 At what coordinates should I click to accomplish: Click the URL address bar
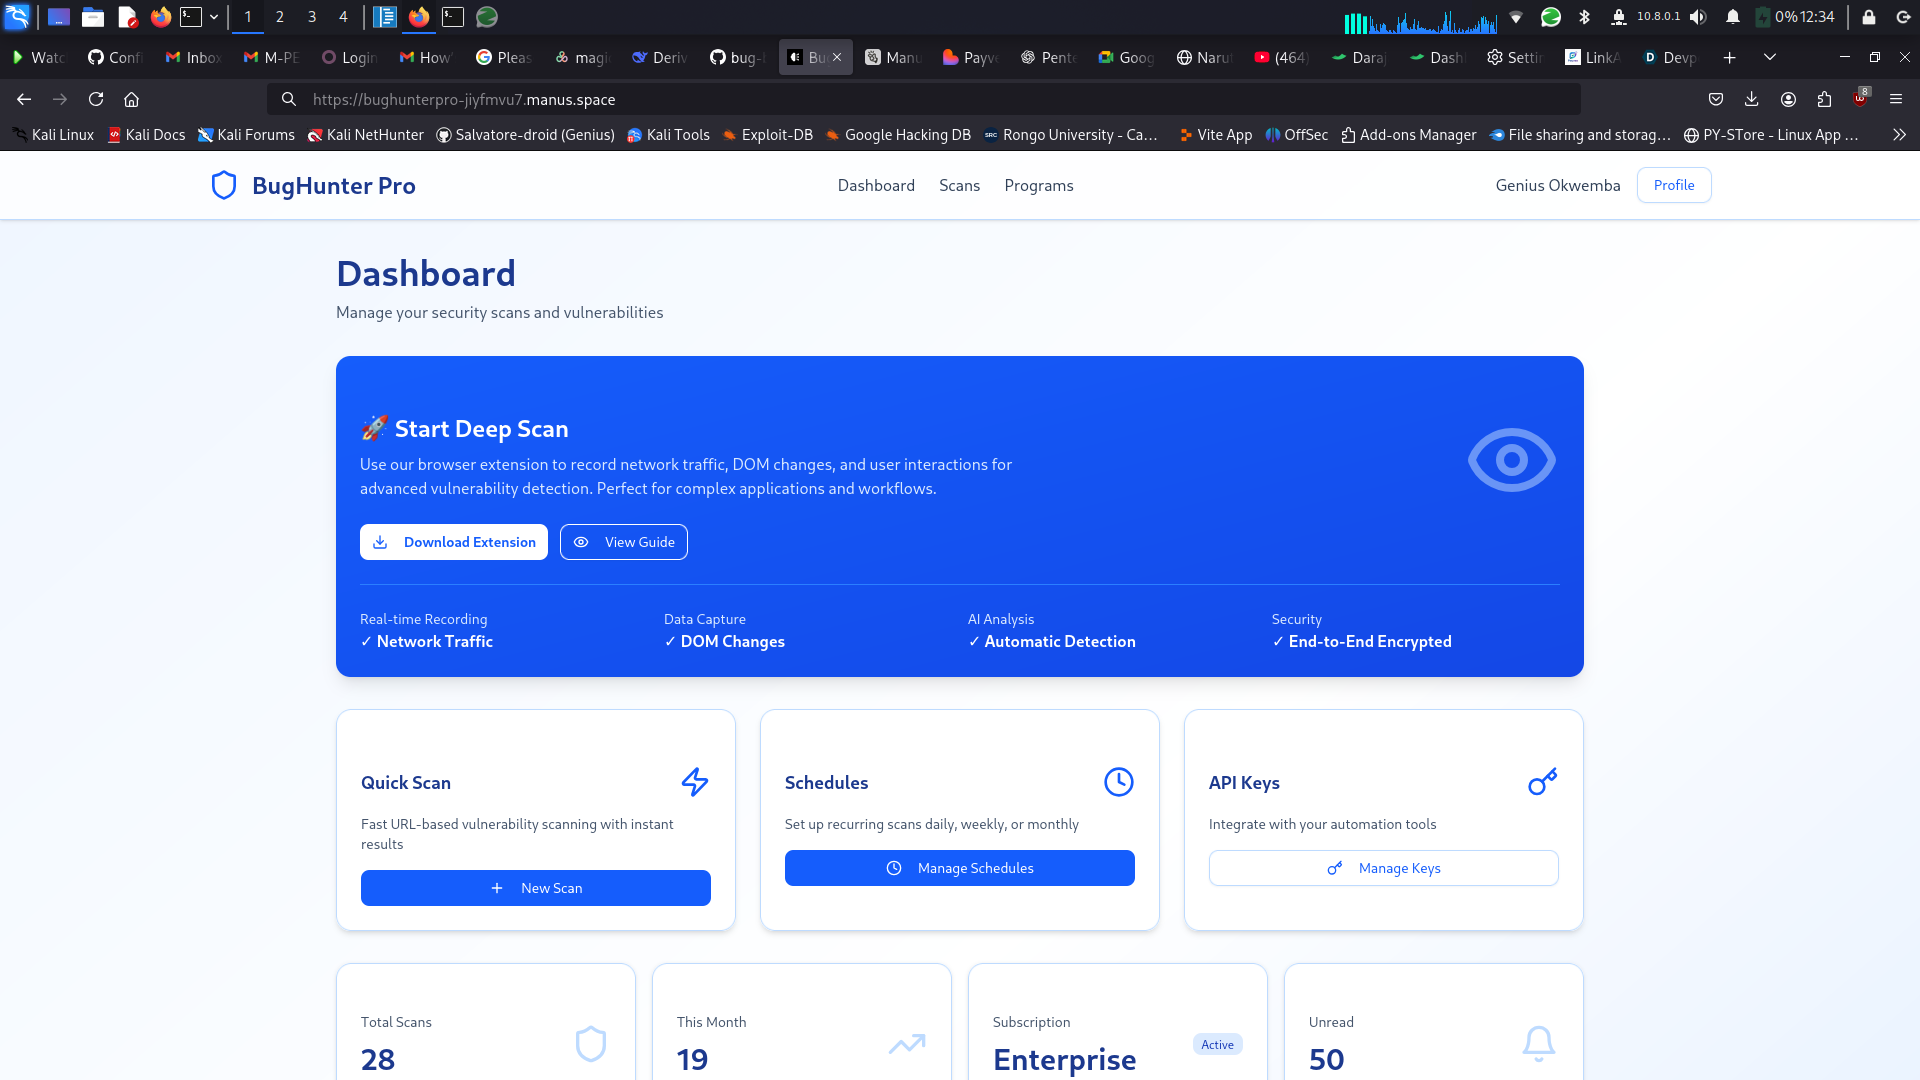coord(920,99)
